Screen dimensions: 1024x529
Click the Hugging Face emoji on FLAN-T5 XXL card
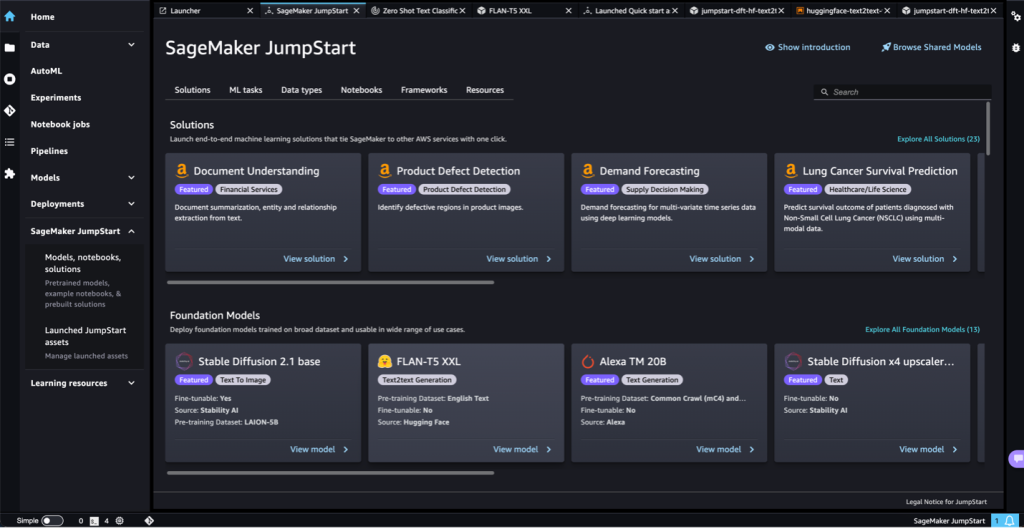(385, 361)
